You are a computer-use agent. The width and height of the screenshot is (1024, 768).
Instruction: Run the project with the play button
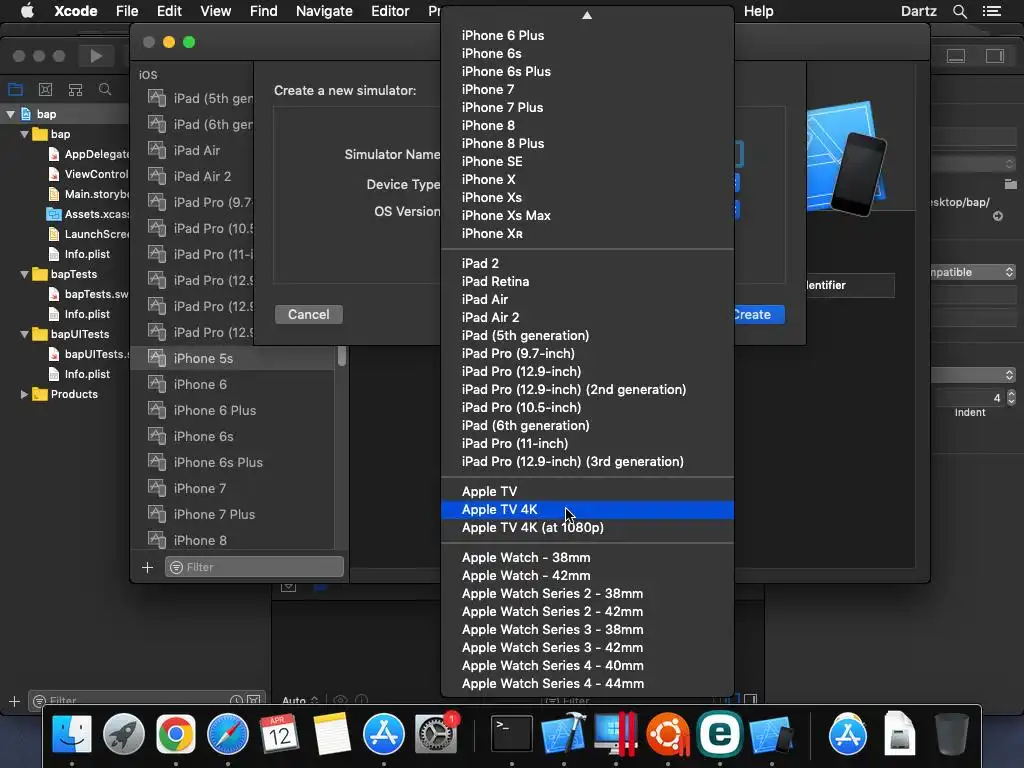point(96,56)
